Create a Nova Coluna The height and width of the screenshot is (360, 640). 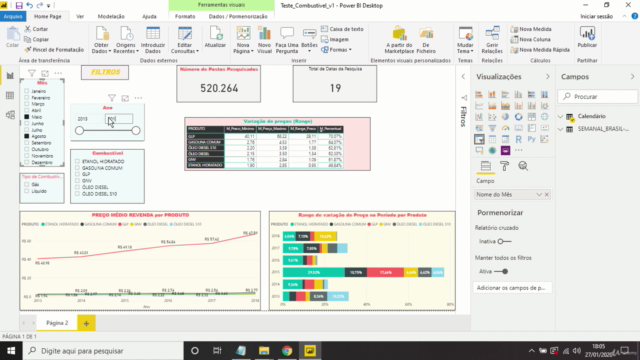click(x=531, y=39)
